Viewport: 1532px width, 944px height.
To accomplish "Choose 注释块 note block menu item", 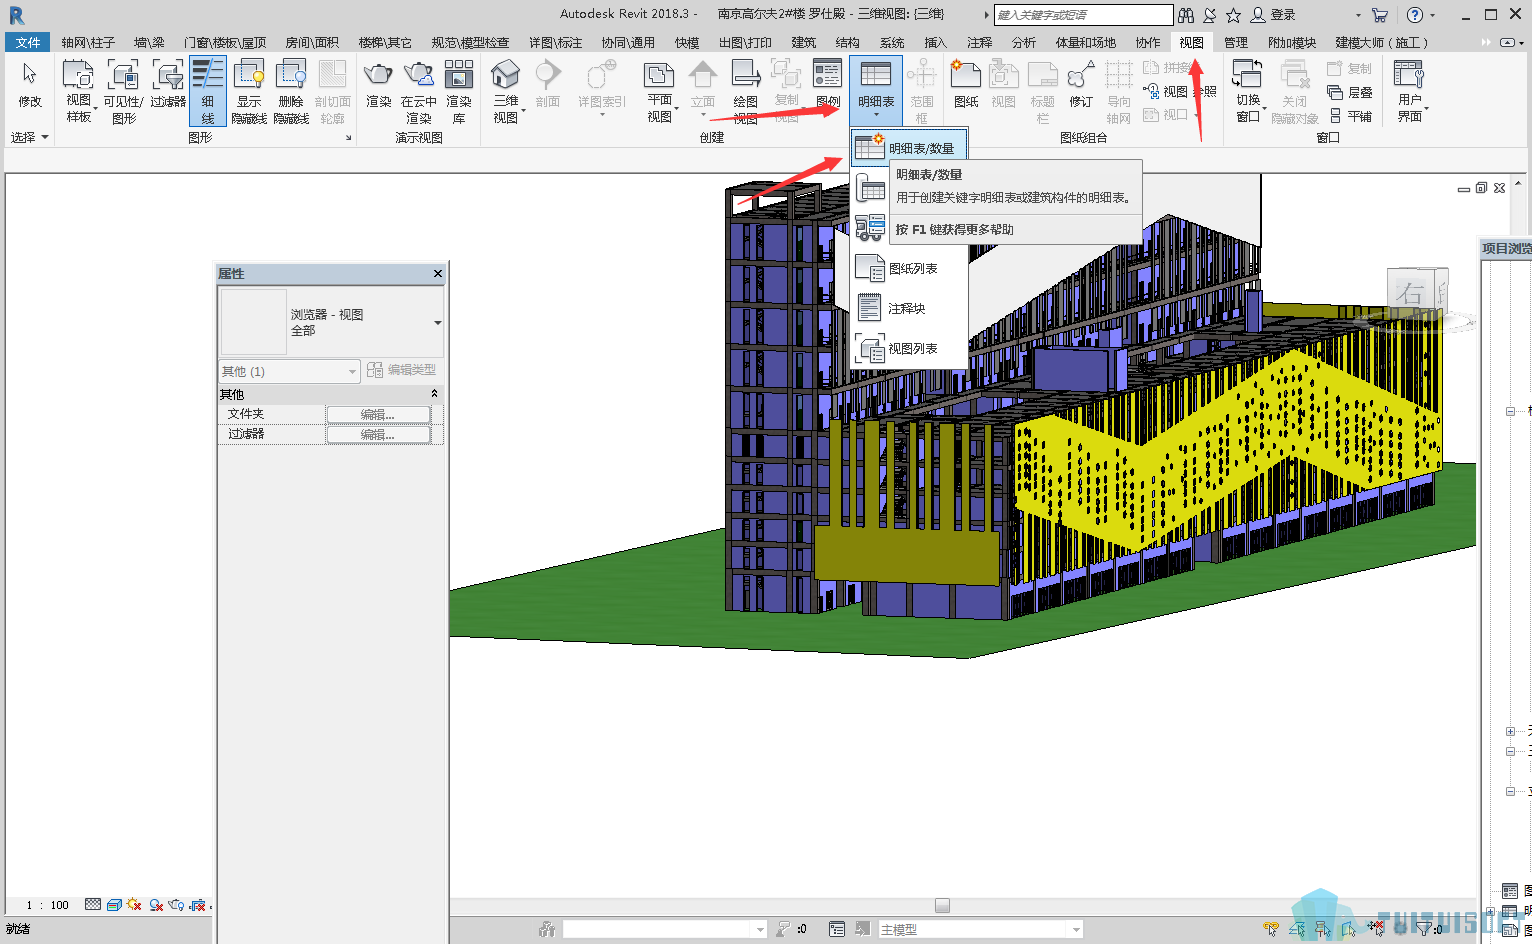I will click(909, 308).
